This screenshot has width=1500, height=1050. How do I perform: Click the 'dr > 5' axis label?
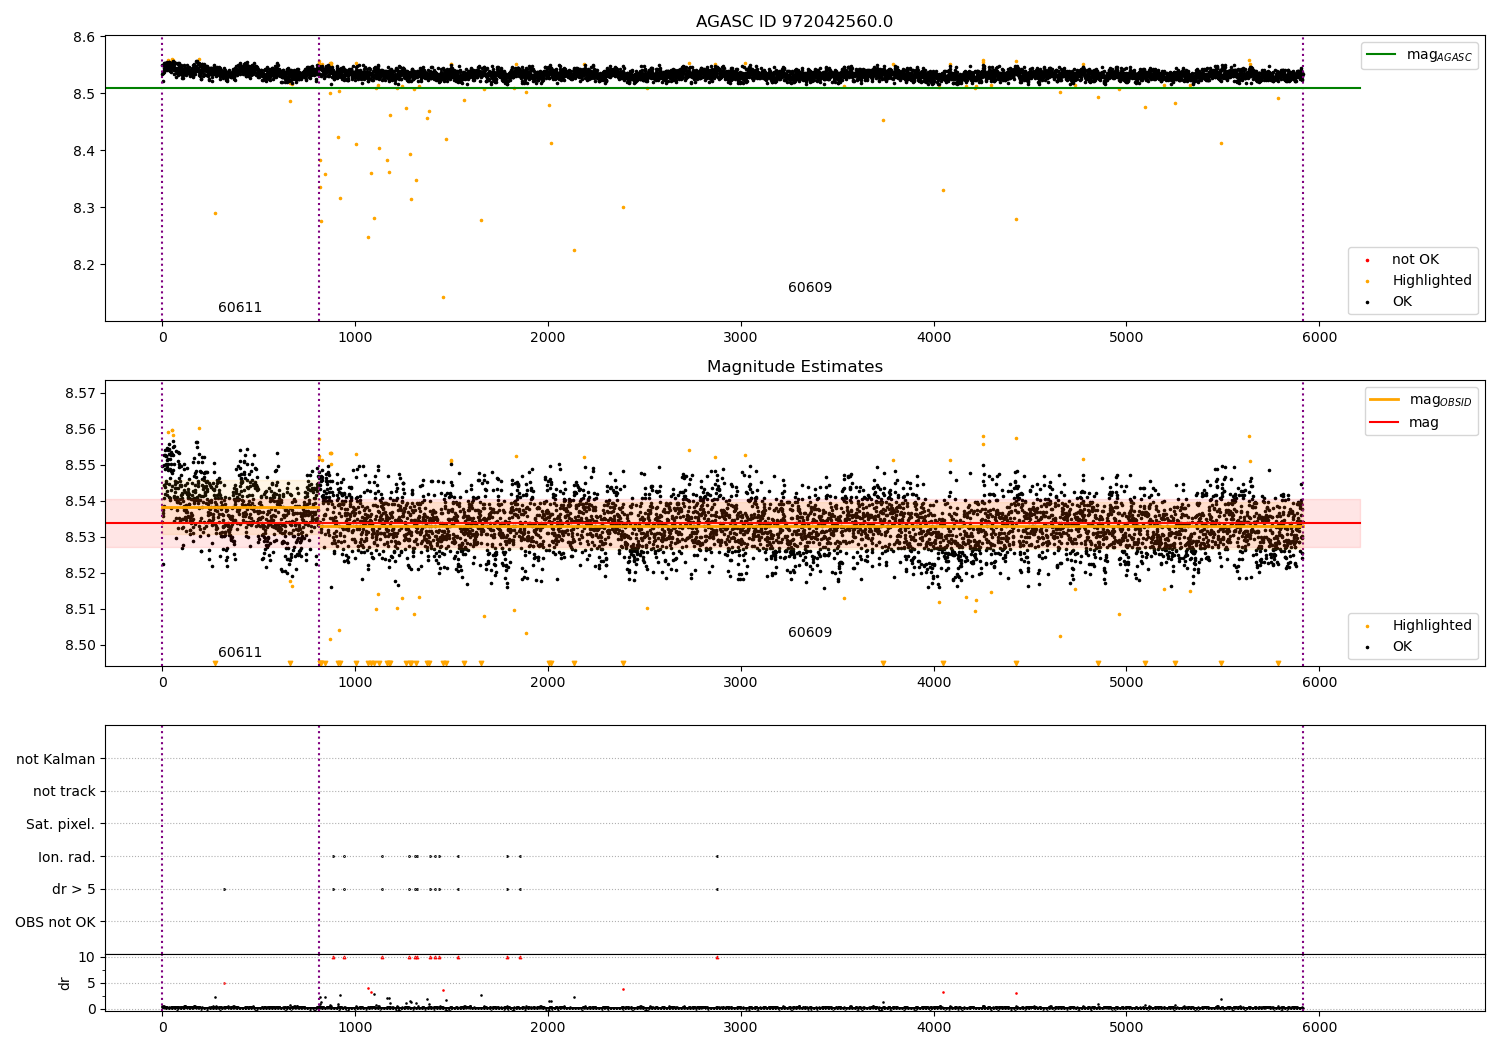(x=74, y=889)
